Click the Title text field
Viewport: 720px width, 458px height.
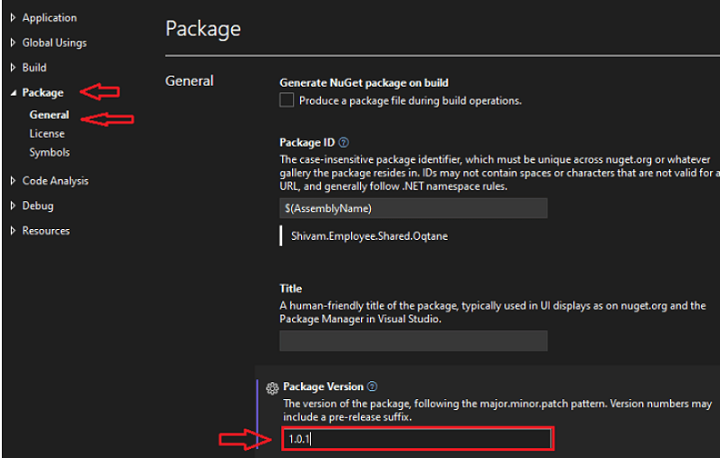click(413, 341)
